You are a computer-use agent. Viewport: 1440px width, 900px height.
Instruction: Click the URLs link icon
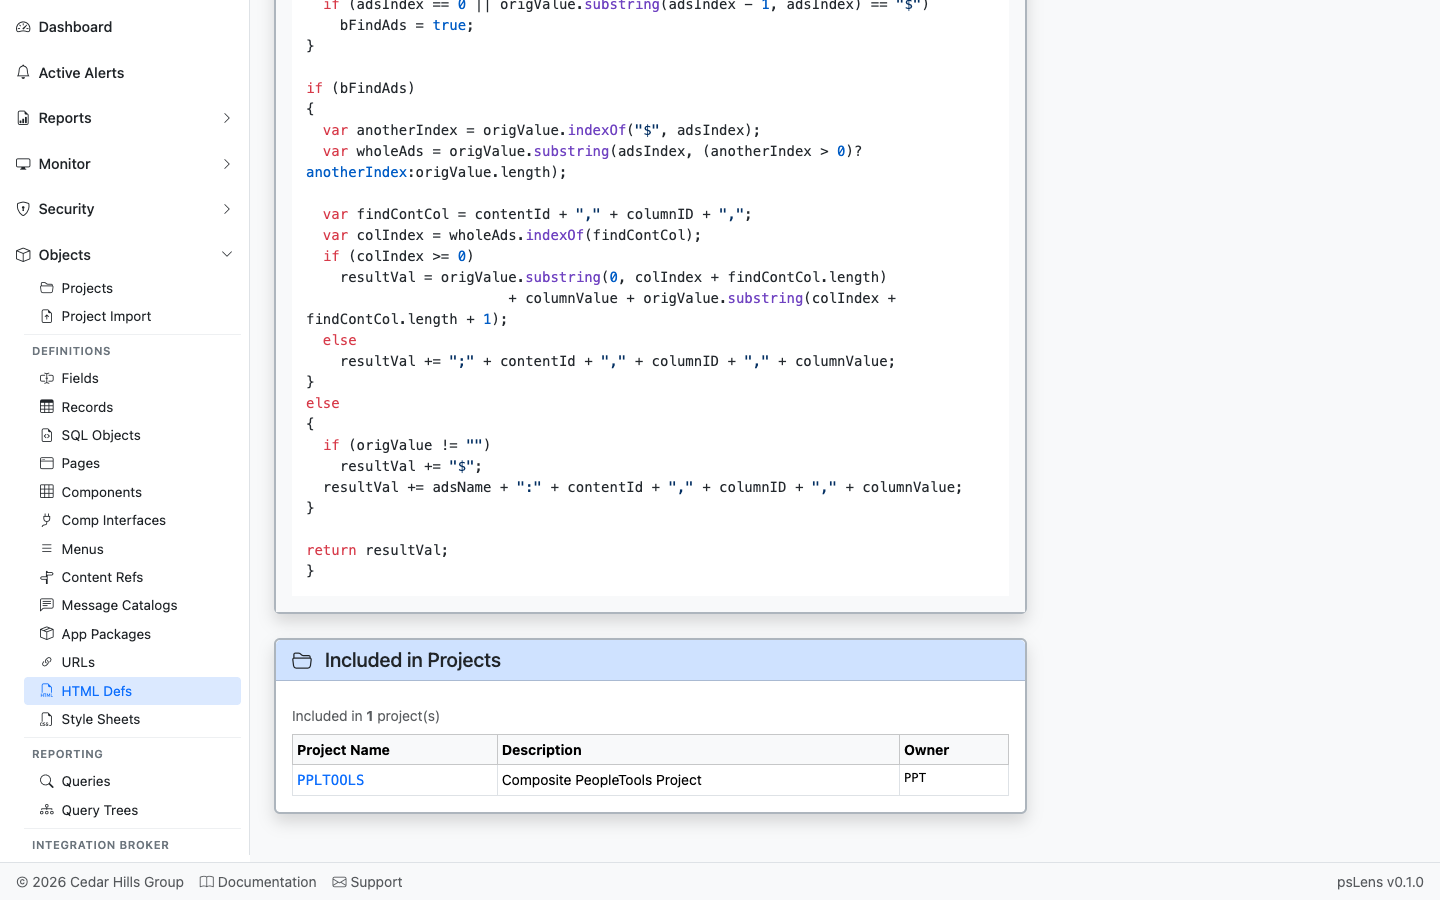[47, 662]
